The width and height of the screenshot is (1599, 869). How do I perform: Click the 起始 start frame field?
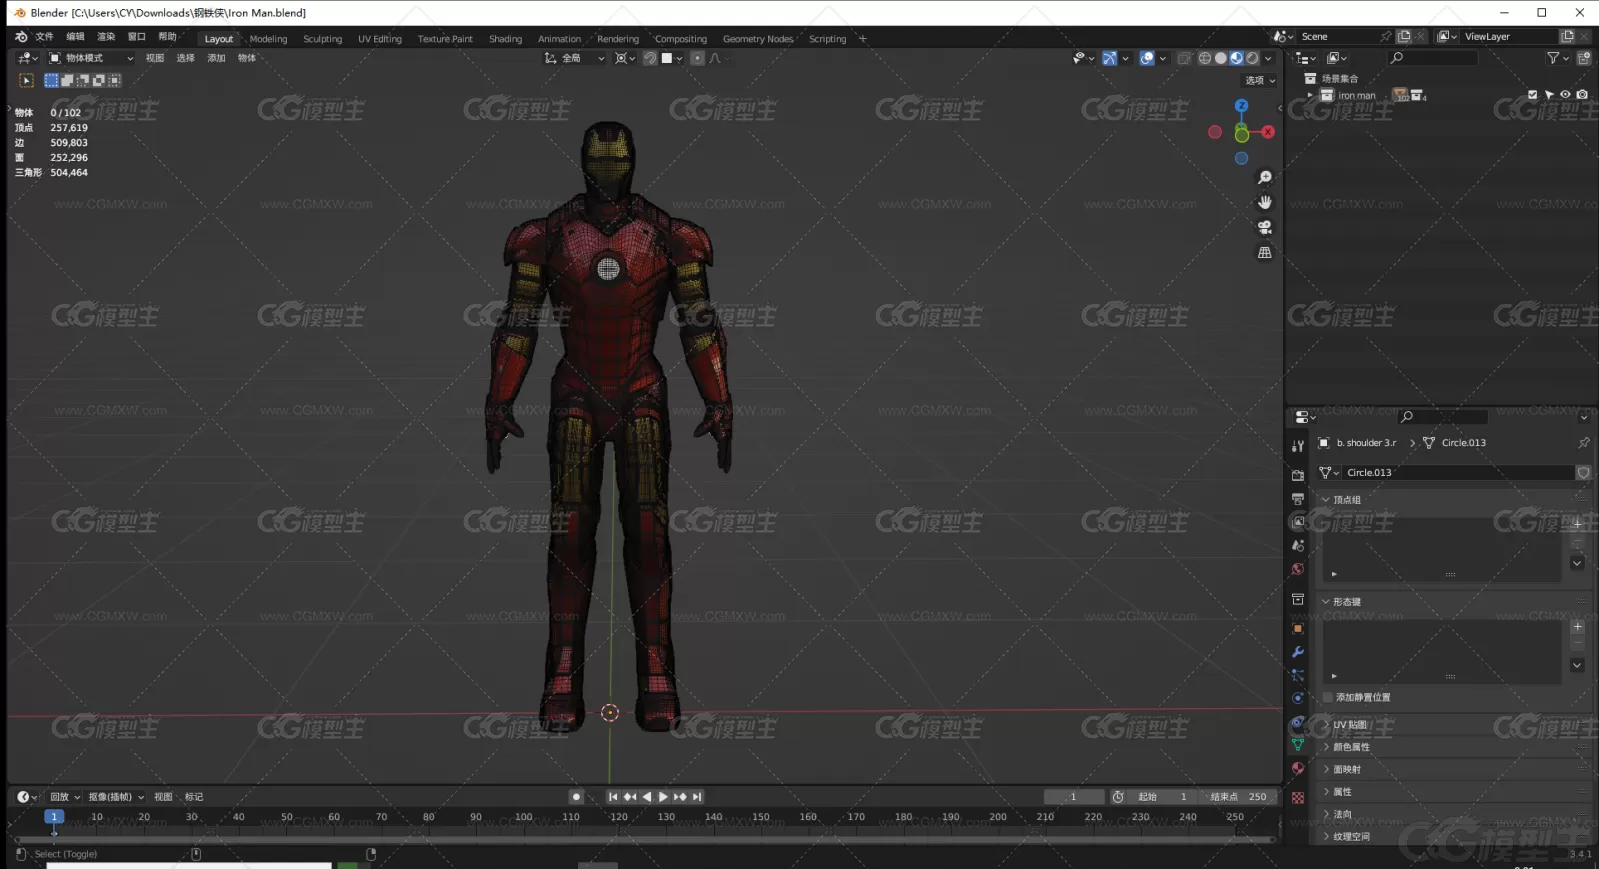point(1163,797)
